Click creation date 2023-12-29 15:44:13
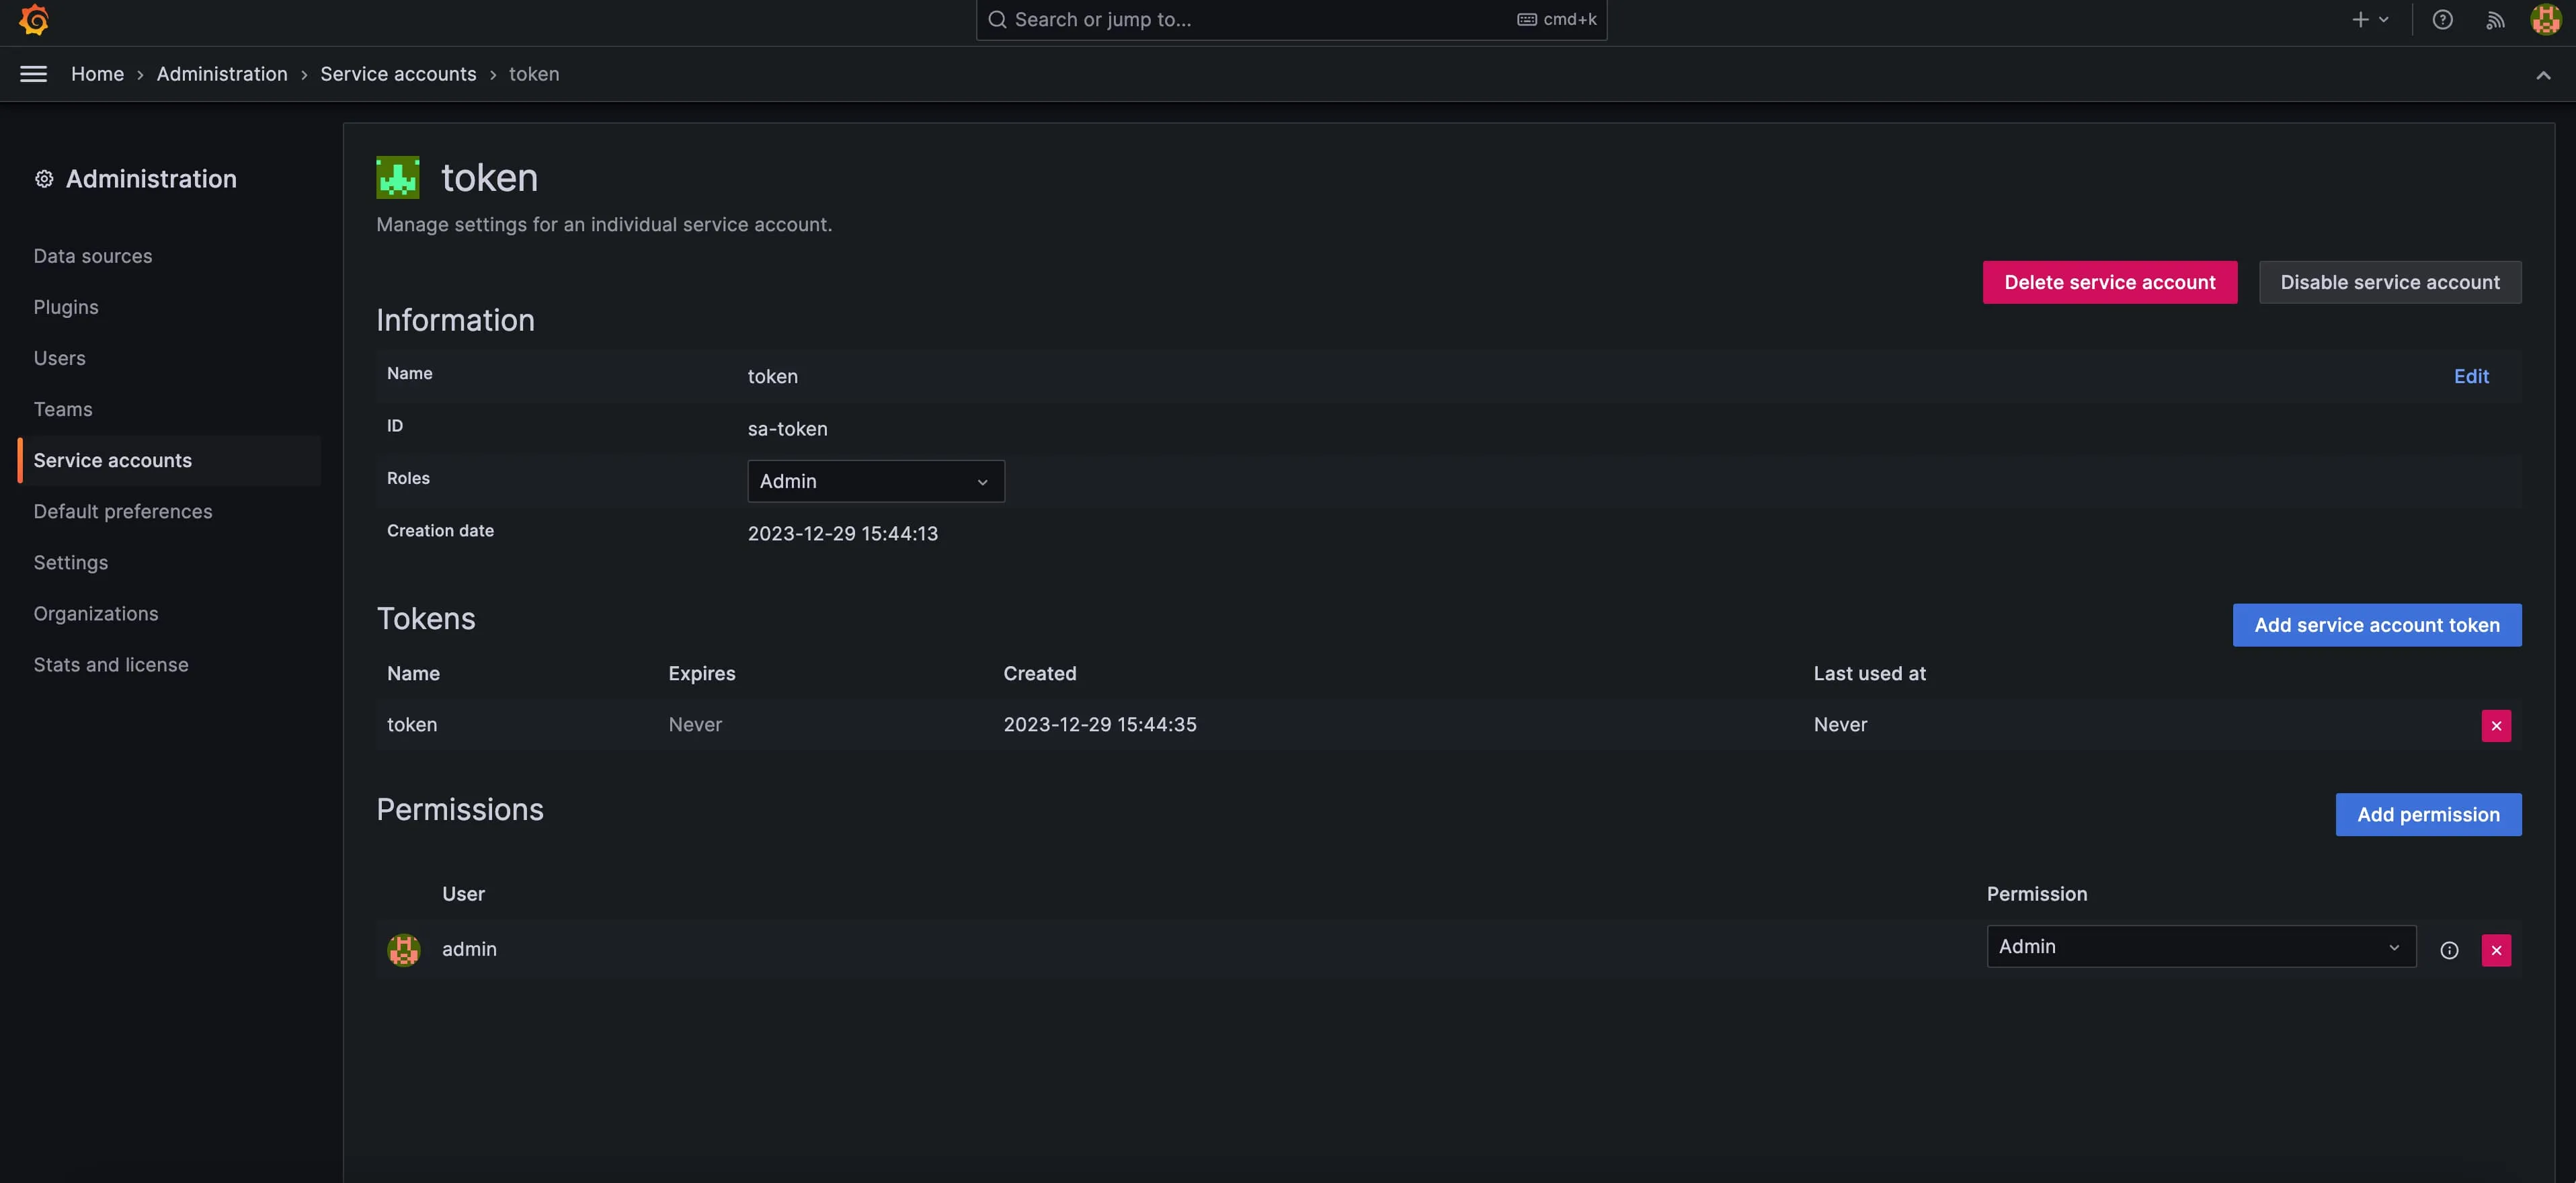 pos(843,533)
